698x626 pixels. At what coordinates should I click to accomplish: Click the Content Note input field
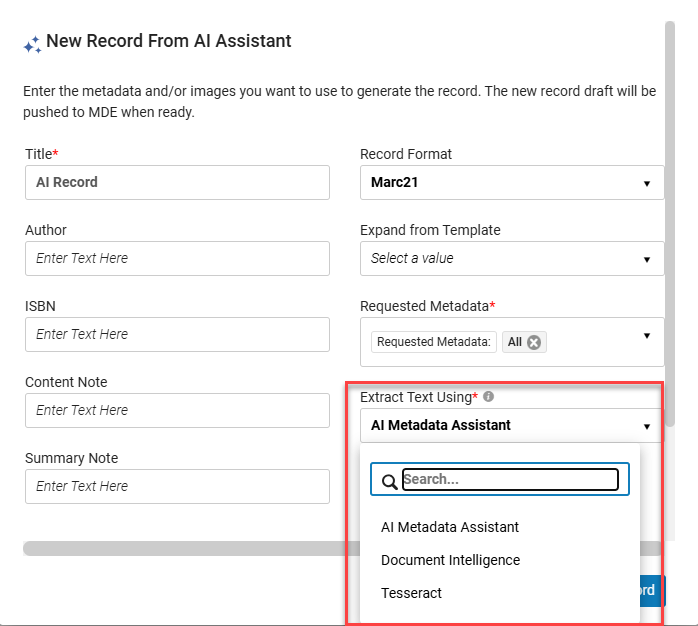(x=177, y=410)
